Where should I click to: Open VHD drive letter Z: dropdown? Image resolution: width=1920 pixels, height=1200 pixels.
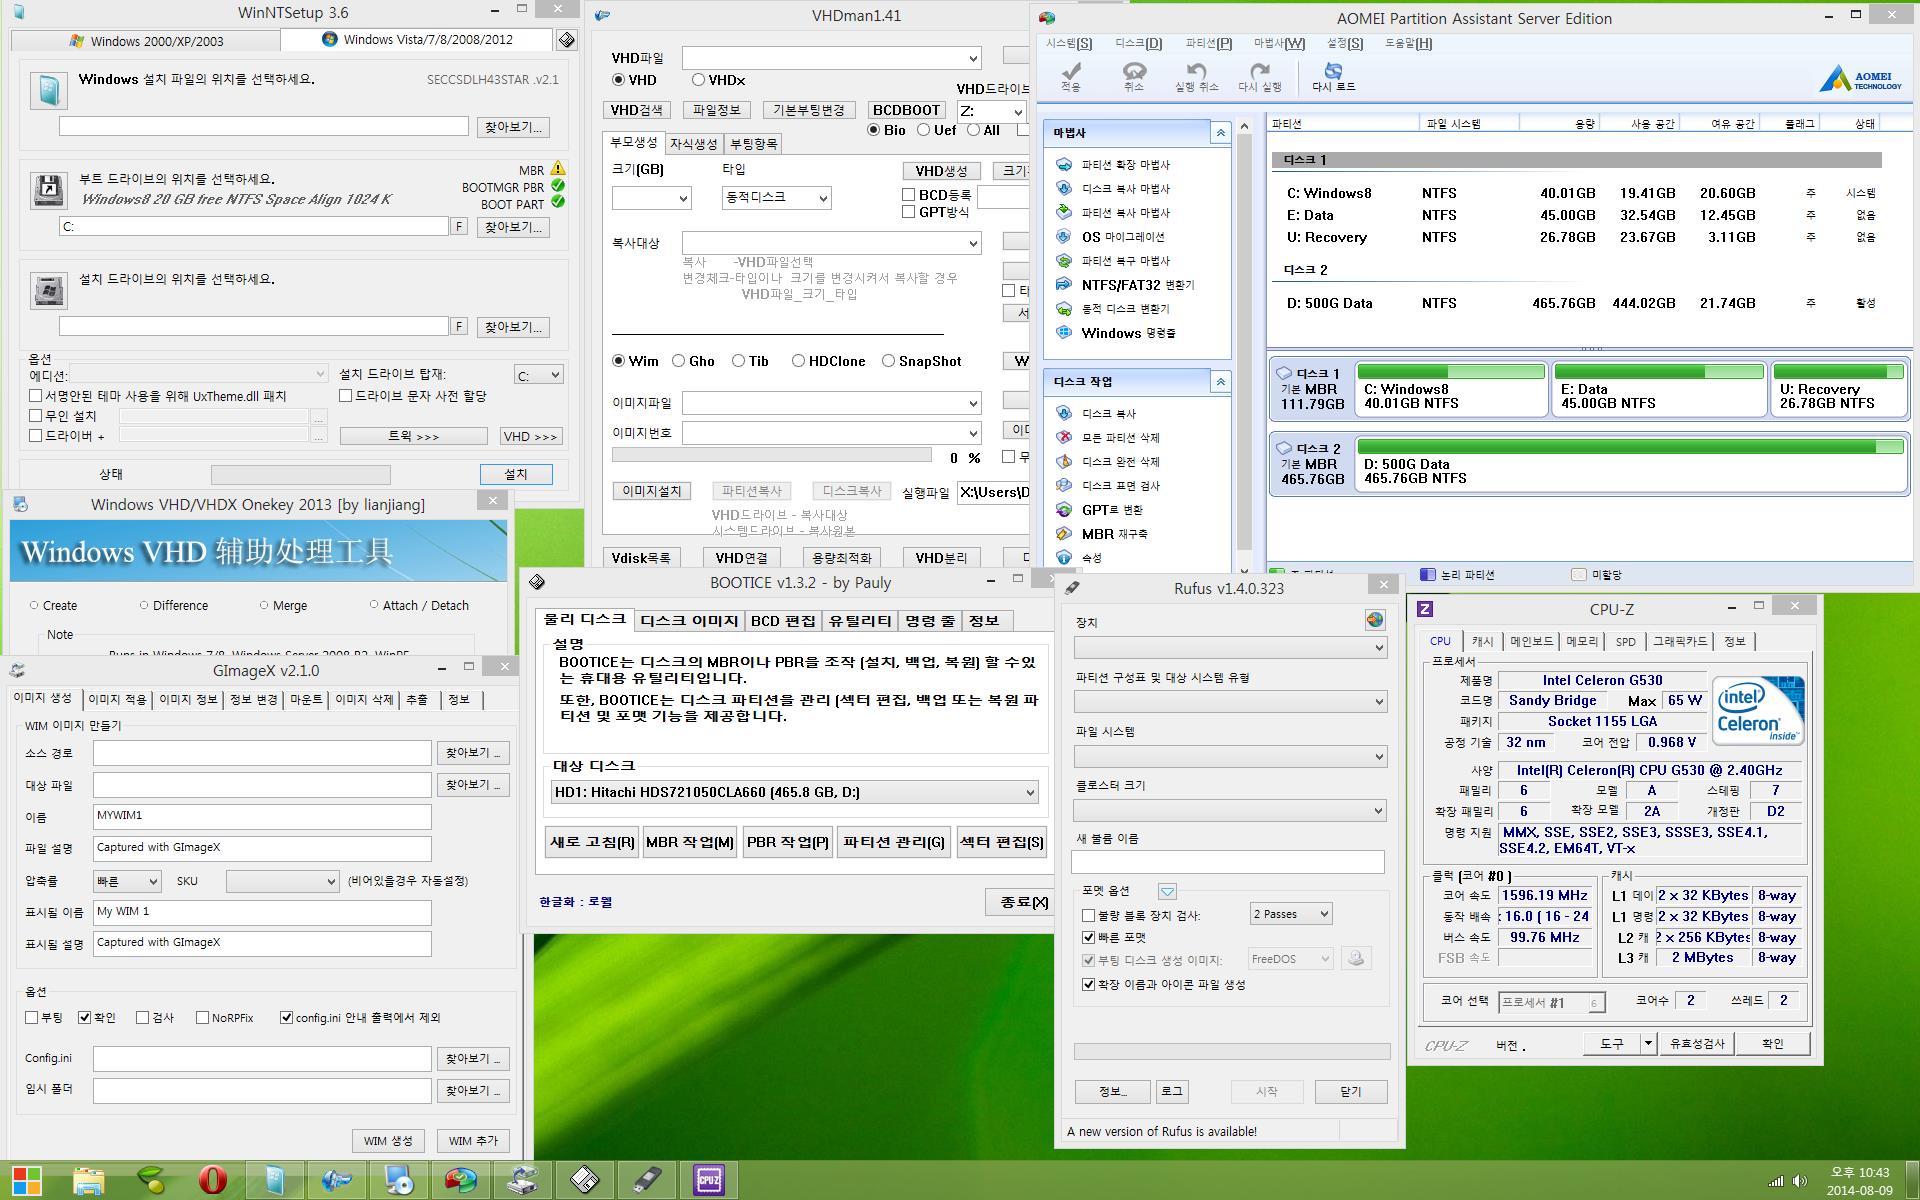991,112
